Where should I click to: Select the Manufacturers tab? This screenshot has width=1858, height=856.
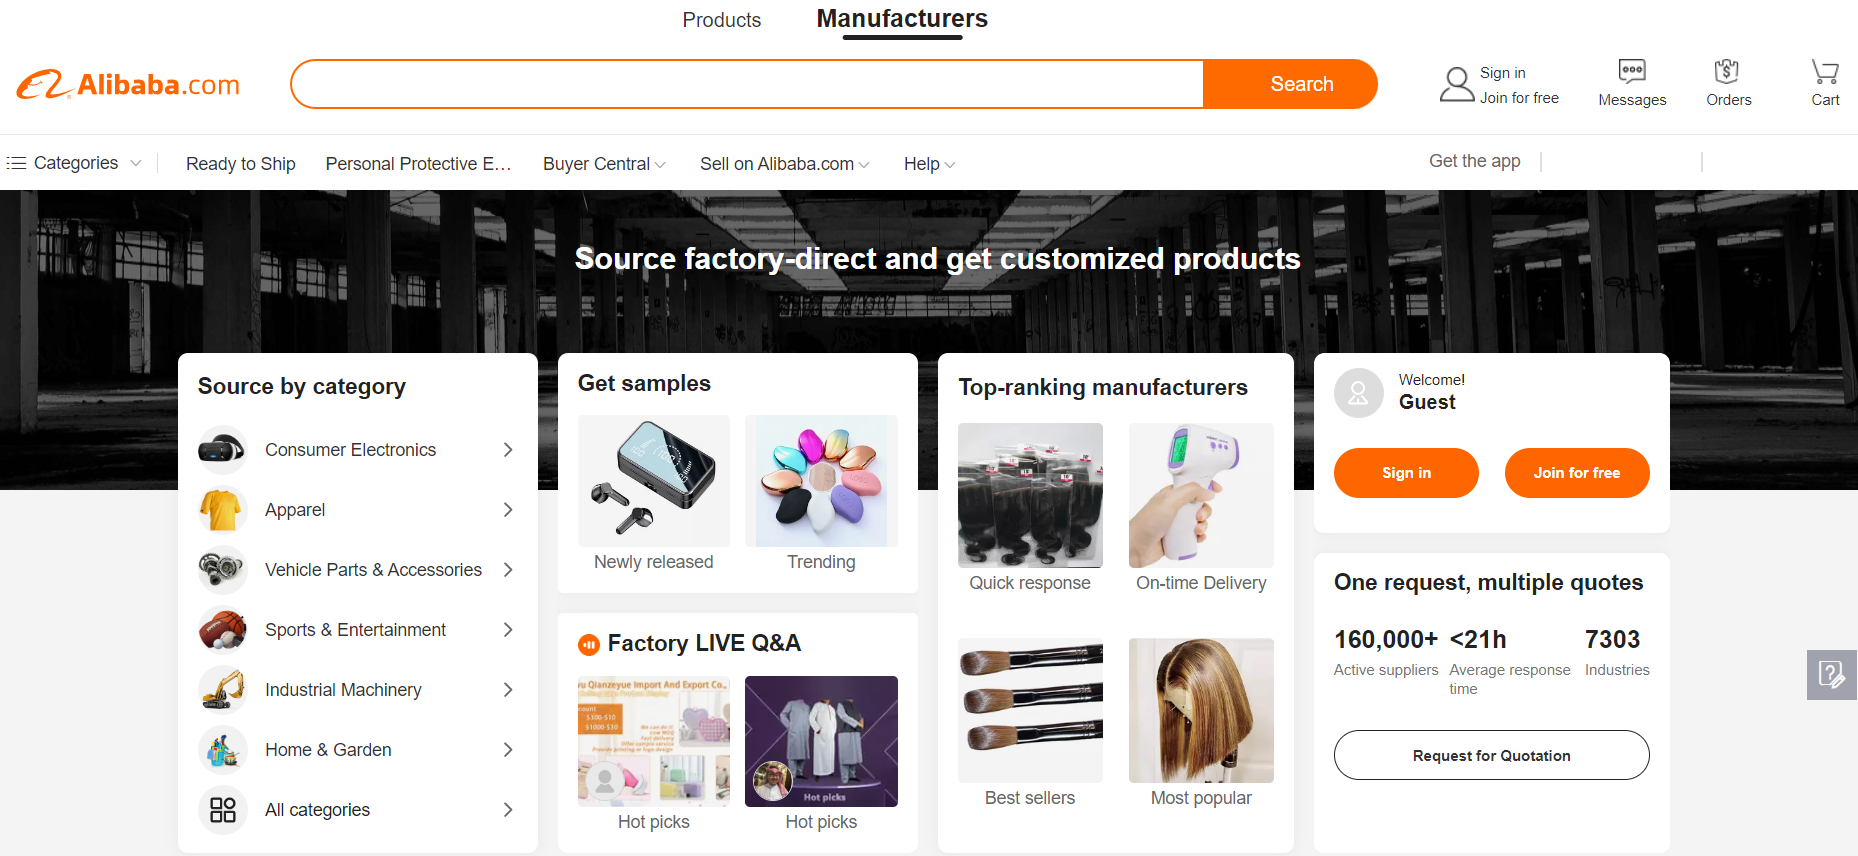[x=902, y=19]
